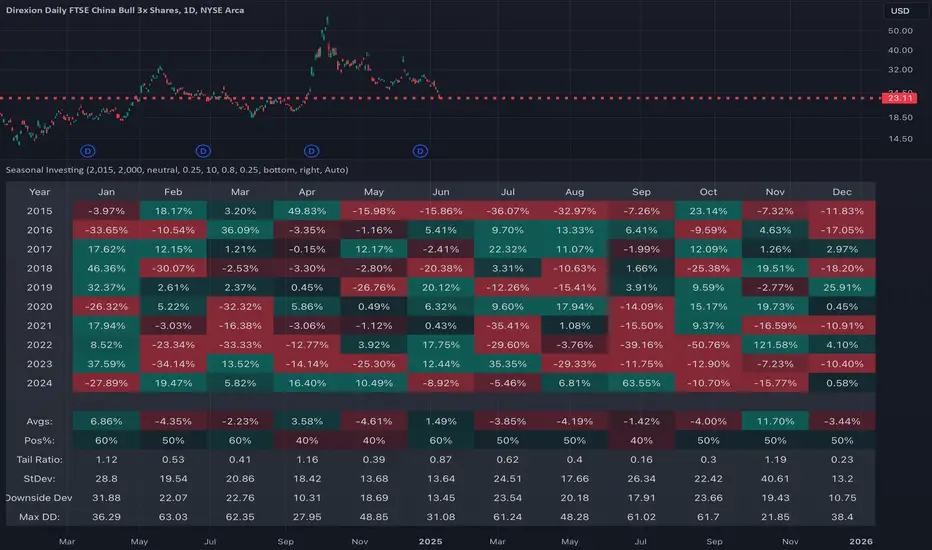Click the Direxion Daily FTSE China Bull symbol title

[x=125, y=10]
